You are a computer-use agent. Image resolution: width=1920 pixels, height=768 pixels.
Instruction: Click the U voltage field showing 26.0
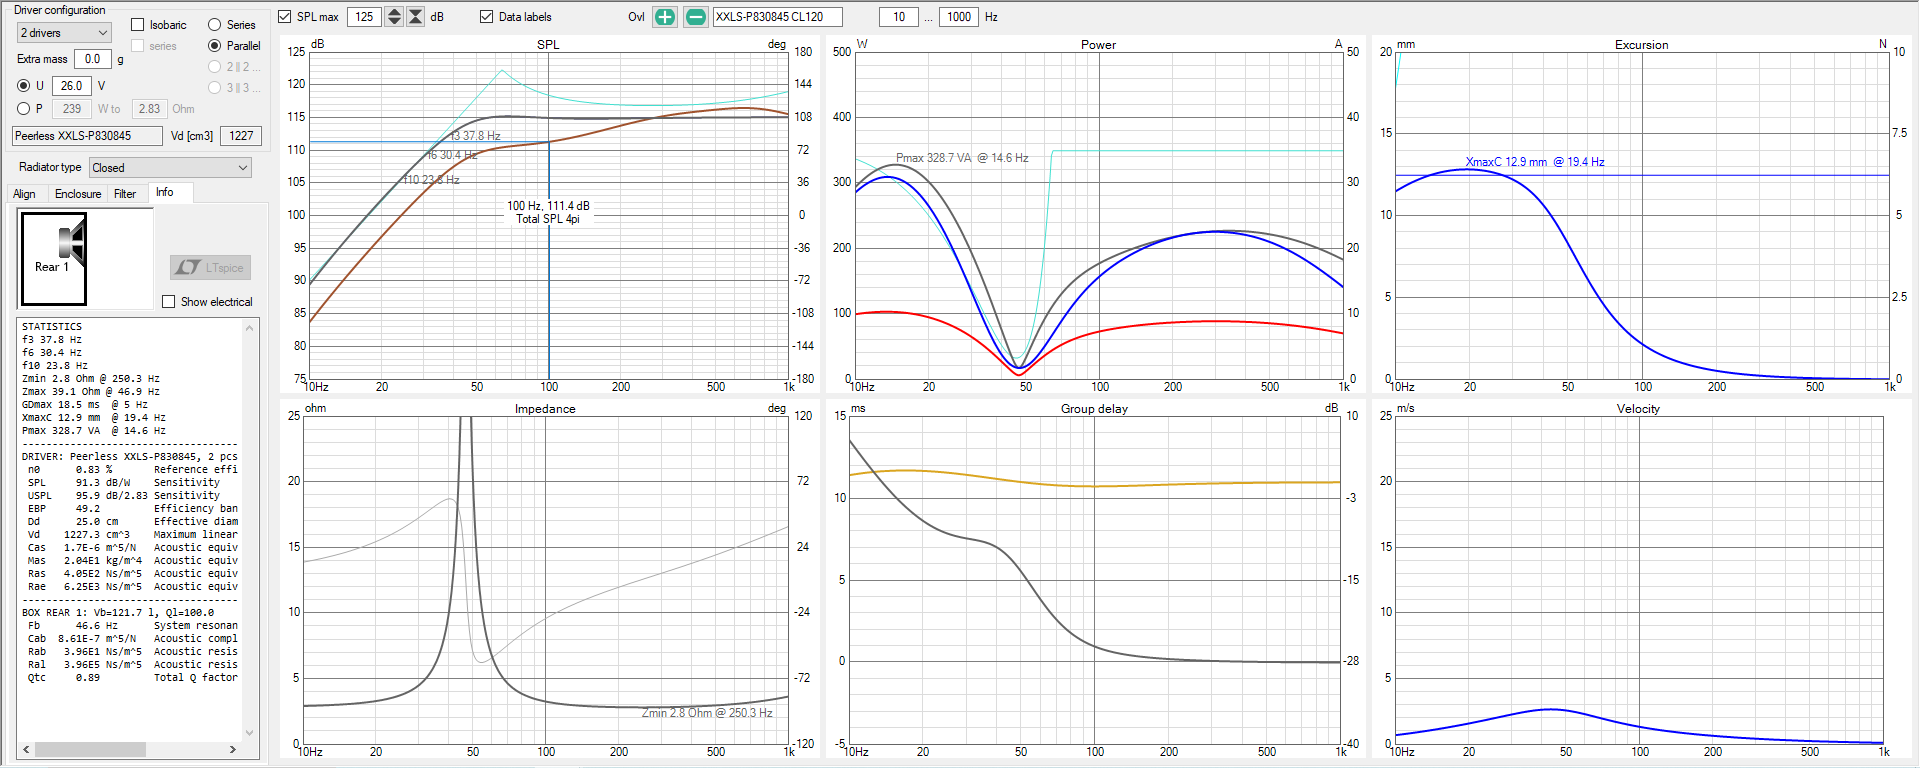coord(72,86)
